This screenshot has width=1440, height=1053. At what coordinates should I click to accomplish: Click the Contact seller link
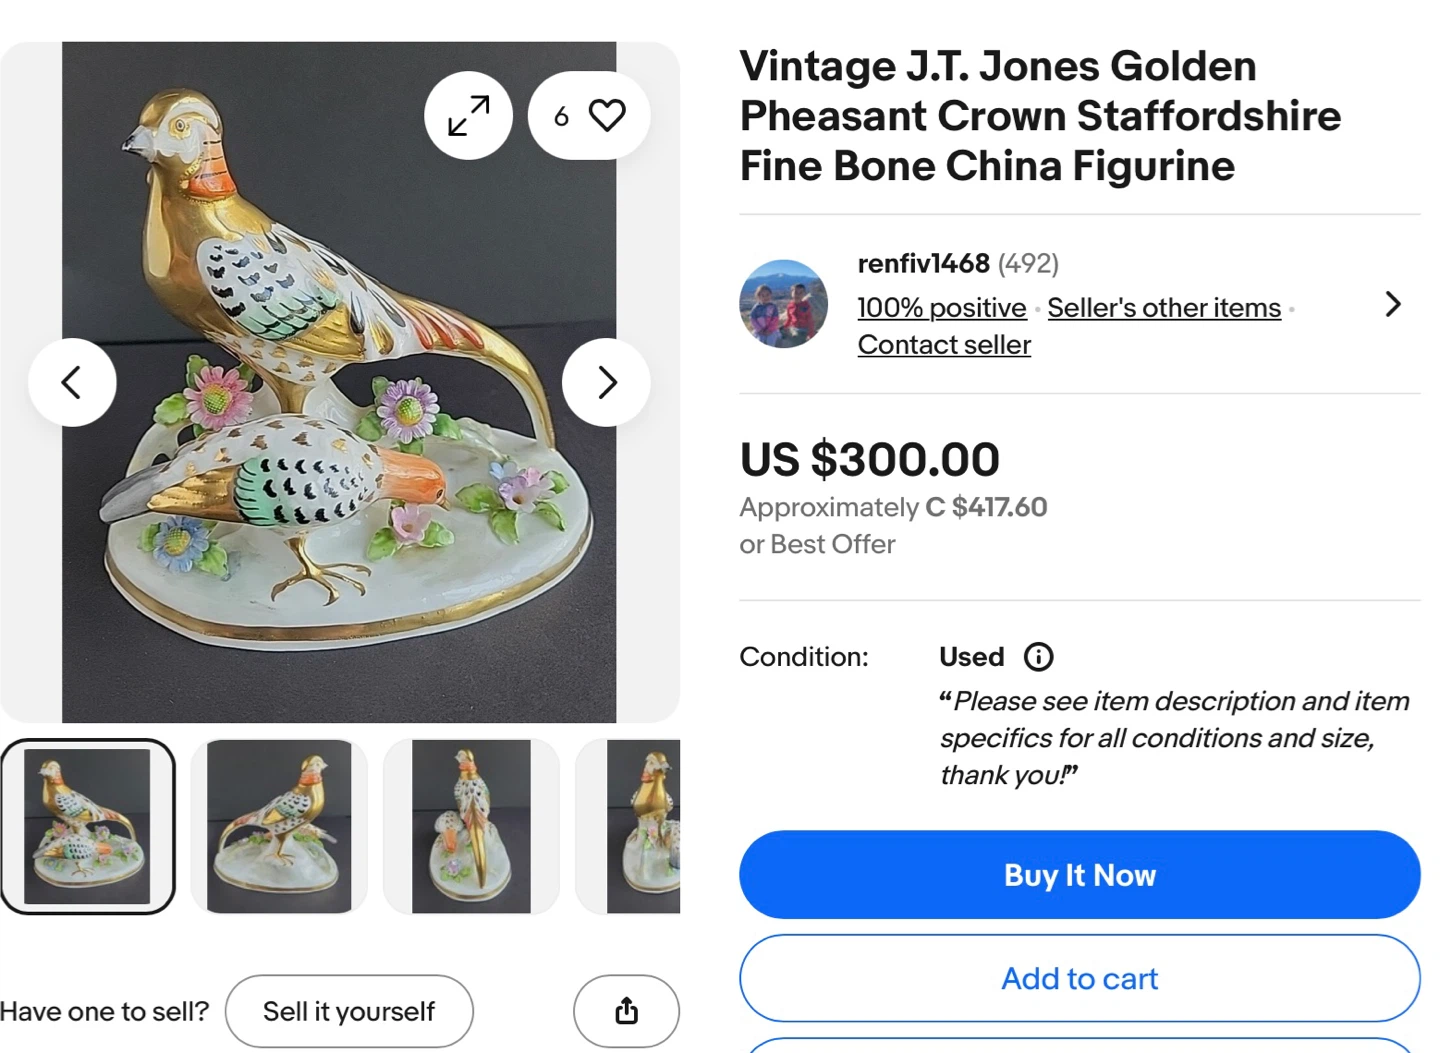pos(944,345)
